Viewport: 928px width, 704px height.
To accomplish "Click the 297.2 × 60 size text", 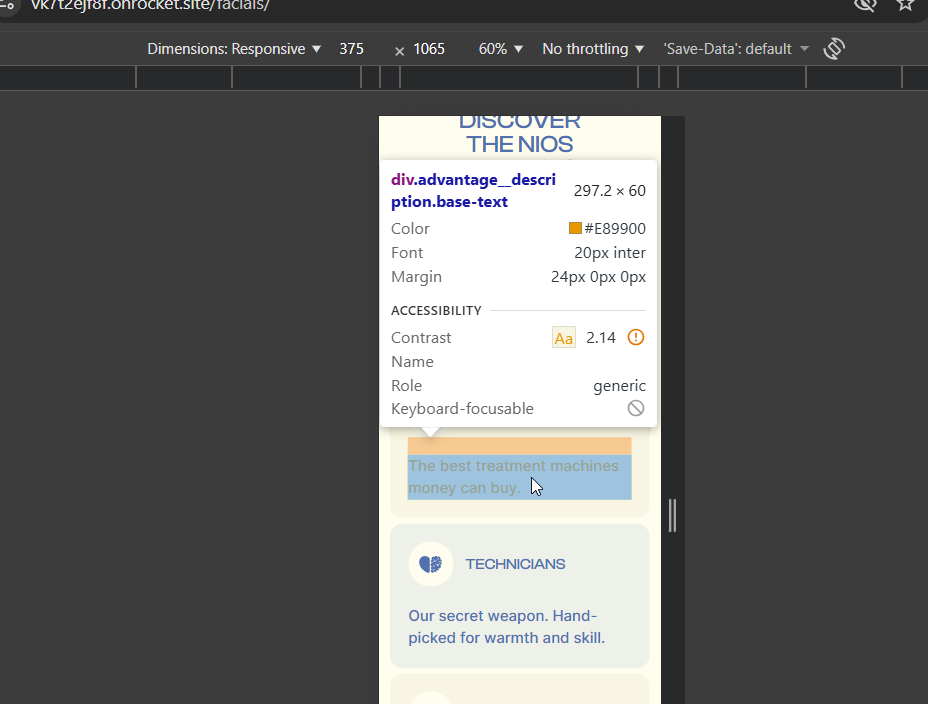I will tap(610, 191).
